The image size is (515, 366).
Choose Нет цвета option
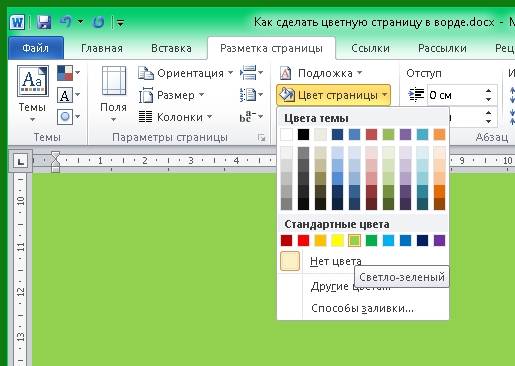tap(363, 261)
